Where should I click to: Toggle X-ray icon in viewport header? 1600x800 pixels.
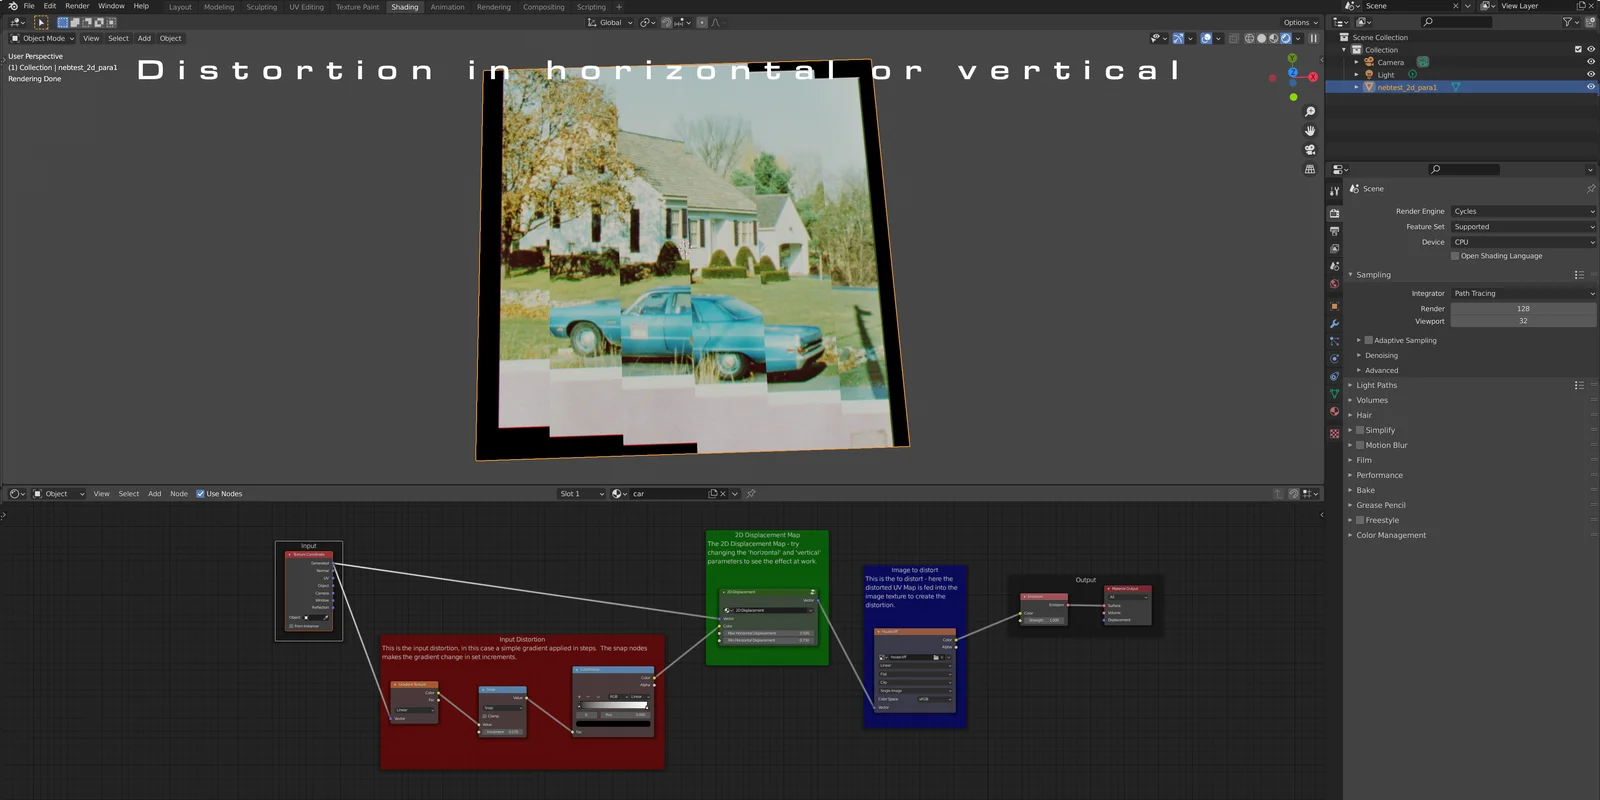(1234, 38)
